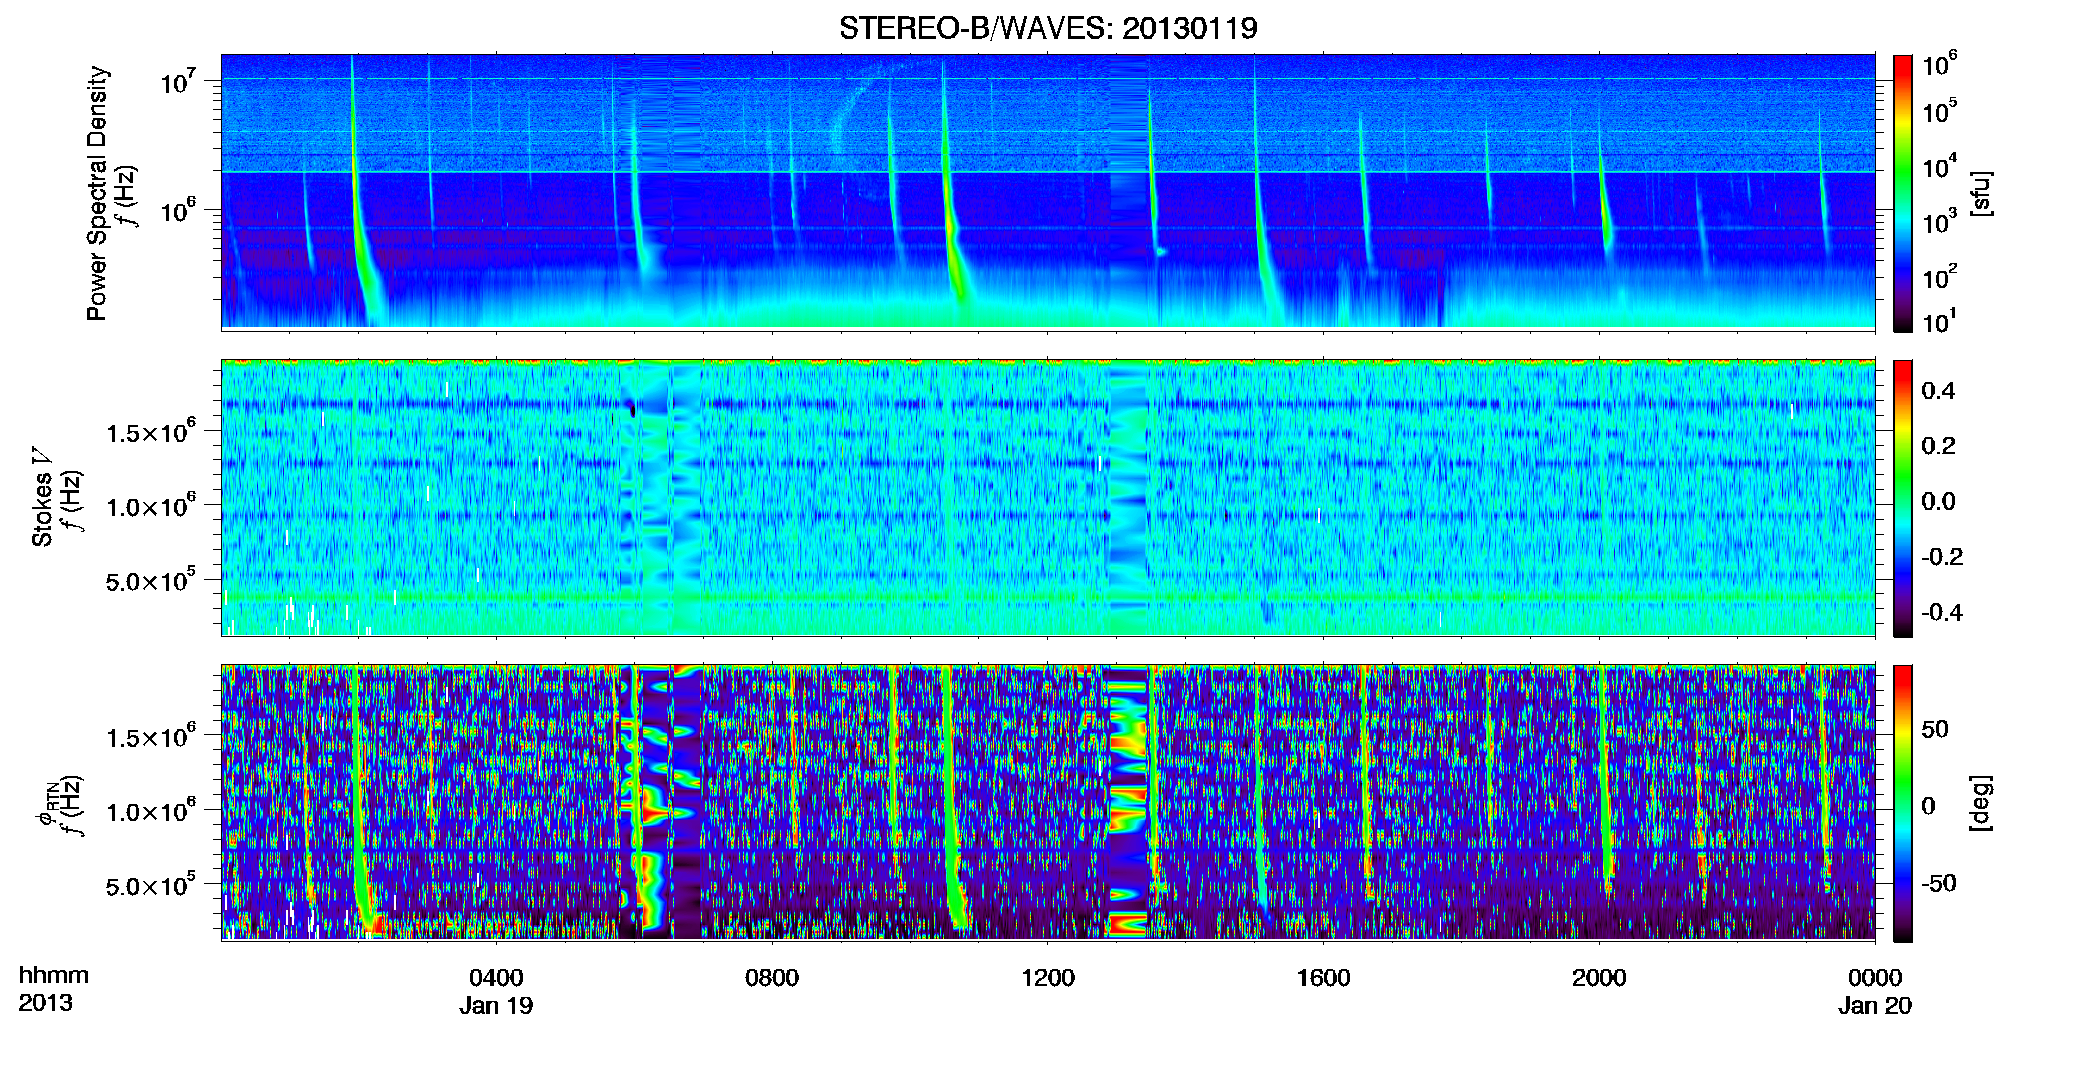Click 5.0×10^5 tick on phi RTN panel
This screenshot has height=1080, width=2096.
pos(151,884)
